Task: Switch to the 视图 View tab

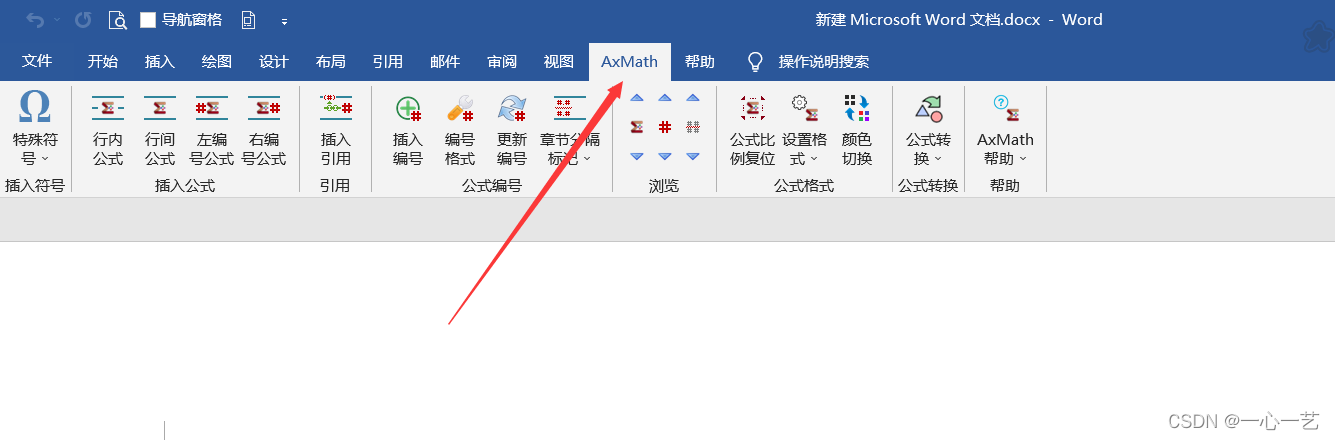Action: click(559, 61)
